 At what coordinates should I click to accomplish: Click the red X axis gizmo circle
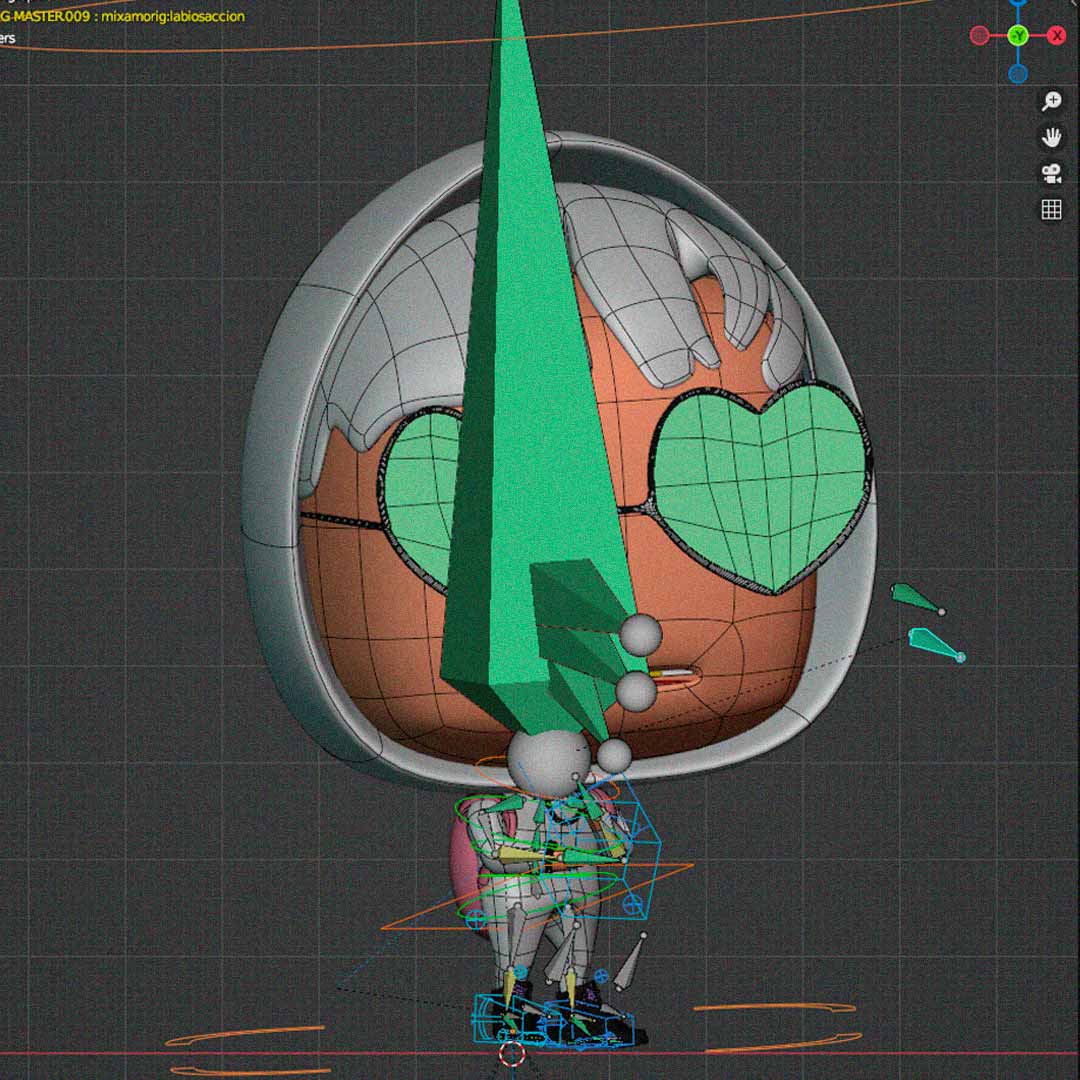tap(1056, 36)
